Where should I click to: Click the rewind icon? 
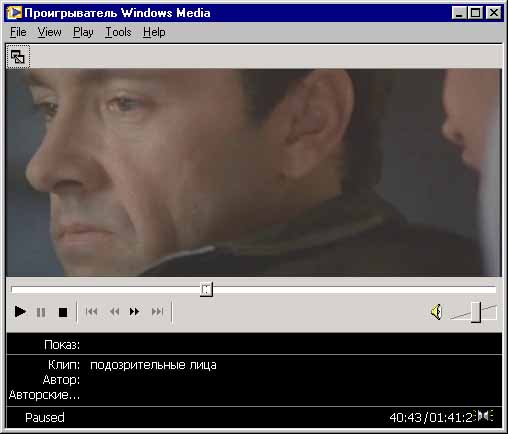coord(114,312)
